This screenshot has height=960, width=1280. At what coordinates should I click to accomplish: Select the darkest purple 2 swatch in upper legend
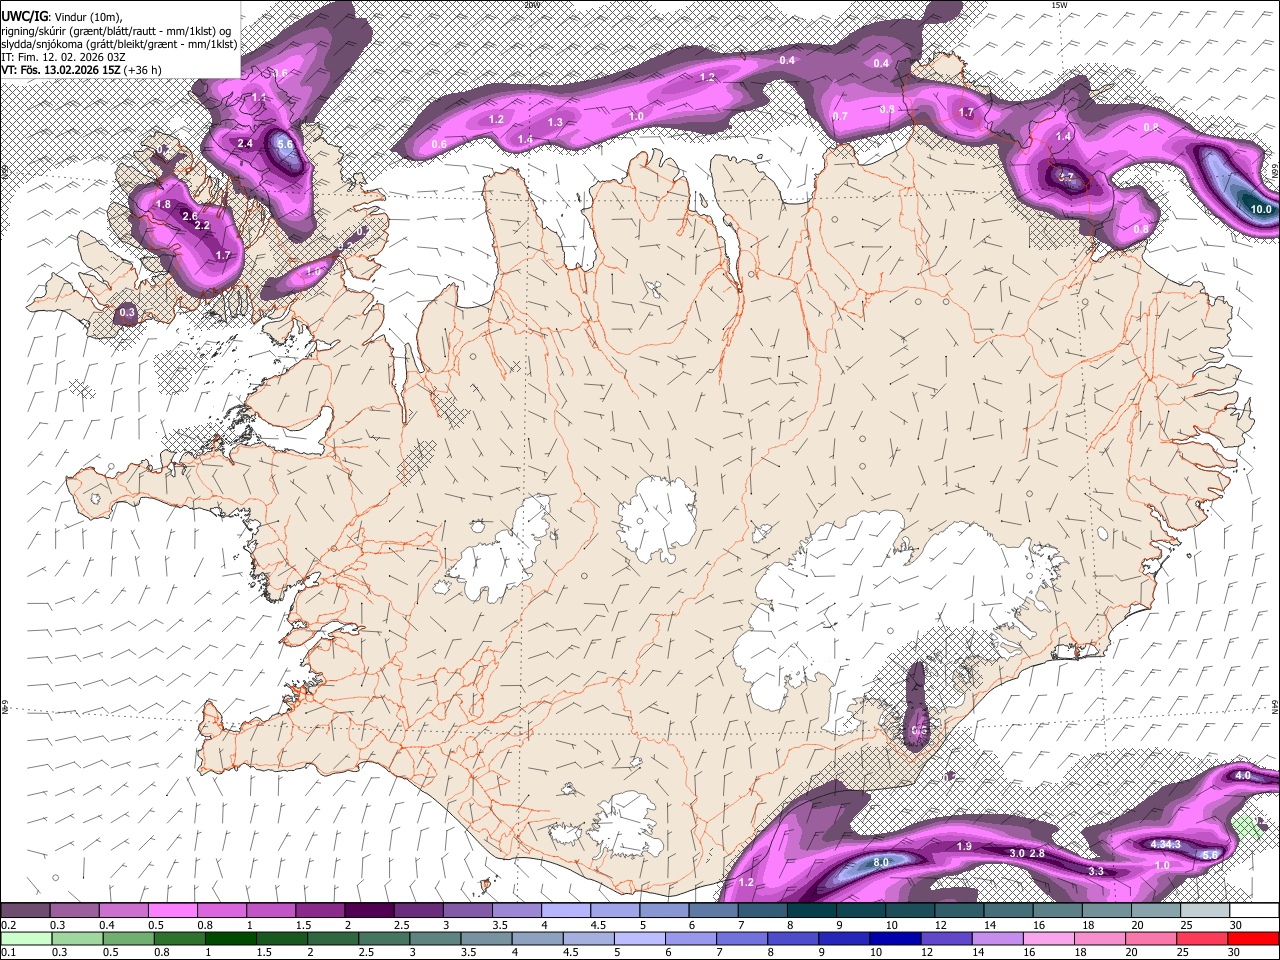pos(369,911)
